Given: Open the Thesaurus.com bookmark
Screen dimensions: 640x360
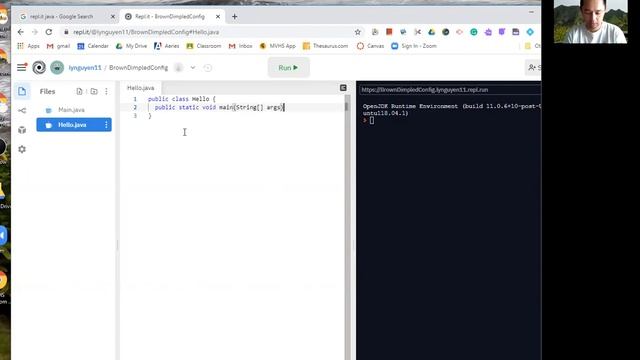Looking at the screenshot, I should click(325, 46).
